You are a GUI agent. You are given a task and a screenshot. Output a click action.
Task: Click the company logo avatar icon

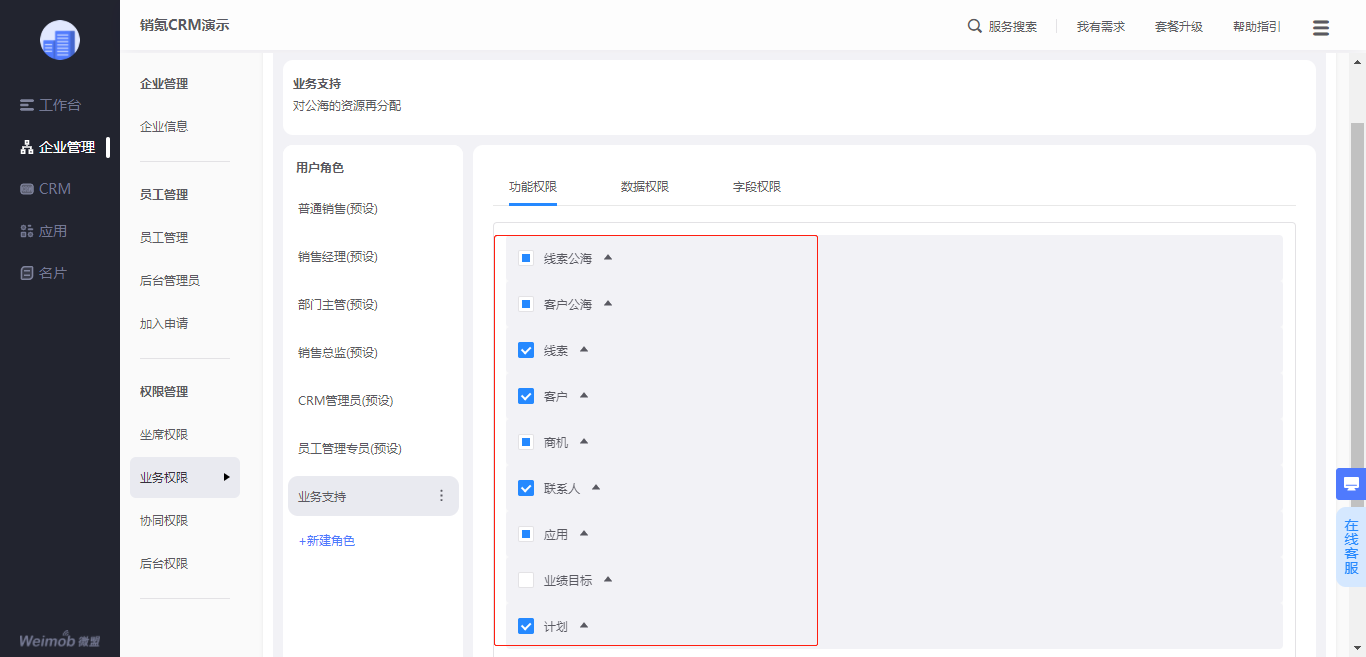pyautogui.click(x=60, y=40)
